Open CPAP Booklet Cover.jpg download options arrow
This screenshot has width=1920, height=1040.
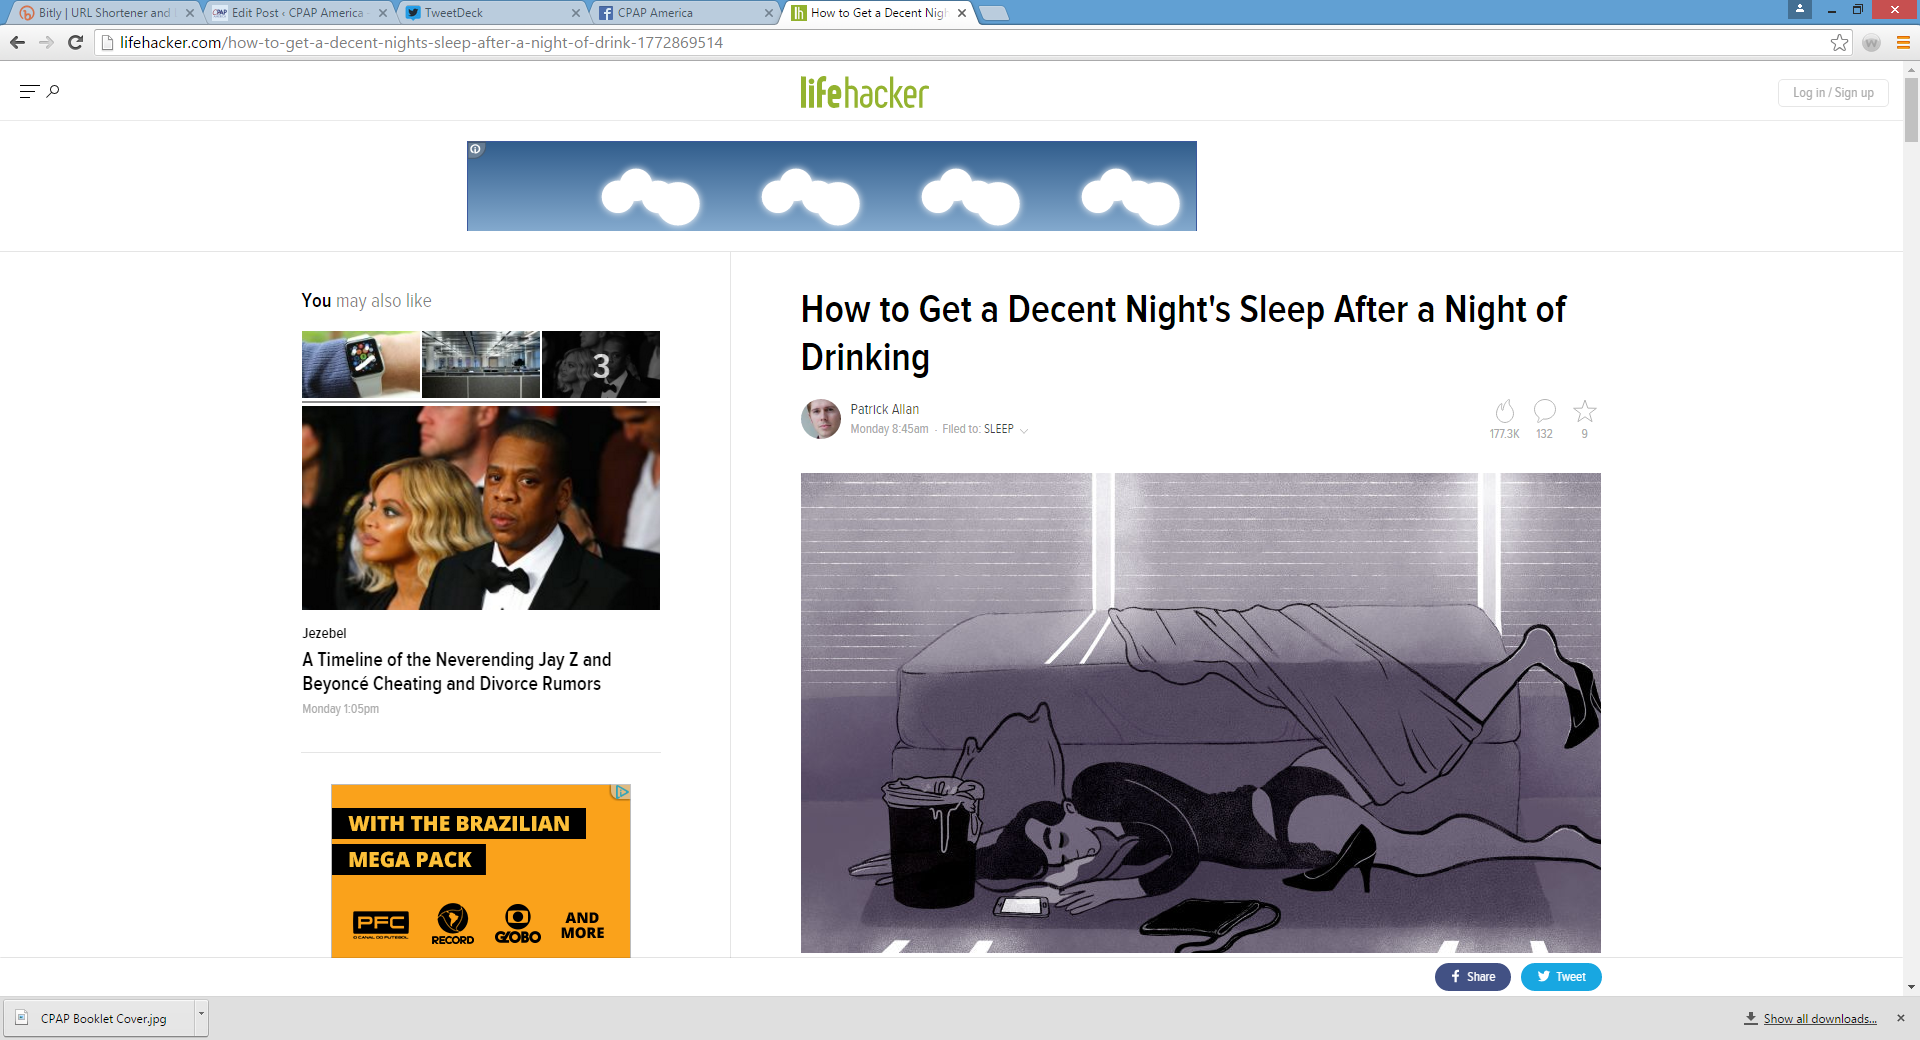(x=201, y=1015)
